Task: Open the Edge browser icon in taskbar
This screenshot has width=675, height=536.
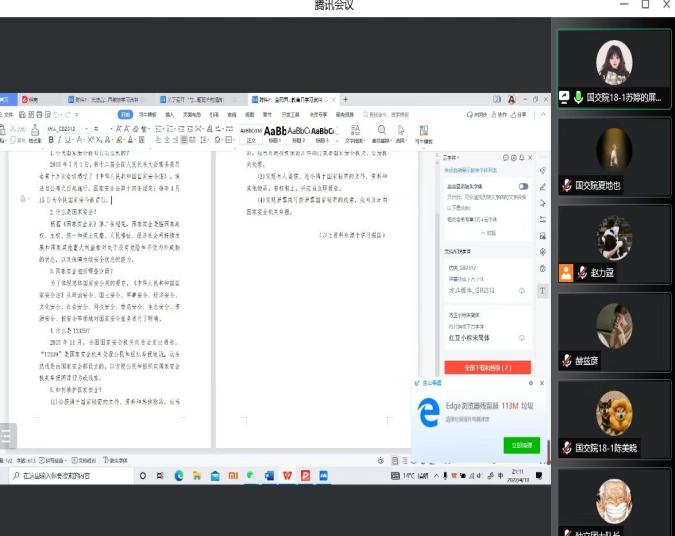Action: [x=179, y=476]
